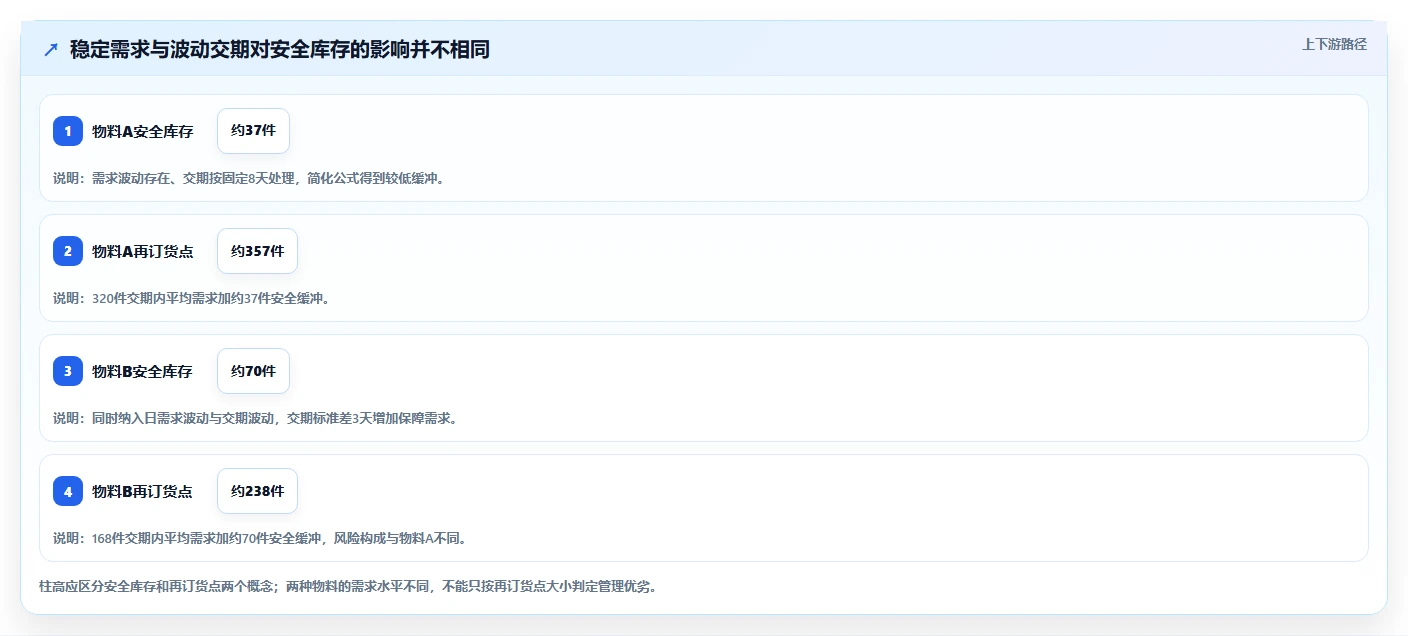The image size is (1408, 636).
Task: Click the number 2 step badge
Action: [x=68, y=251]
